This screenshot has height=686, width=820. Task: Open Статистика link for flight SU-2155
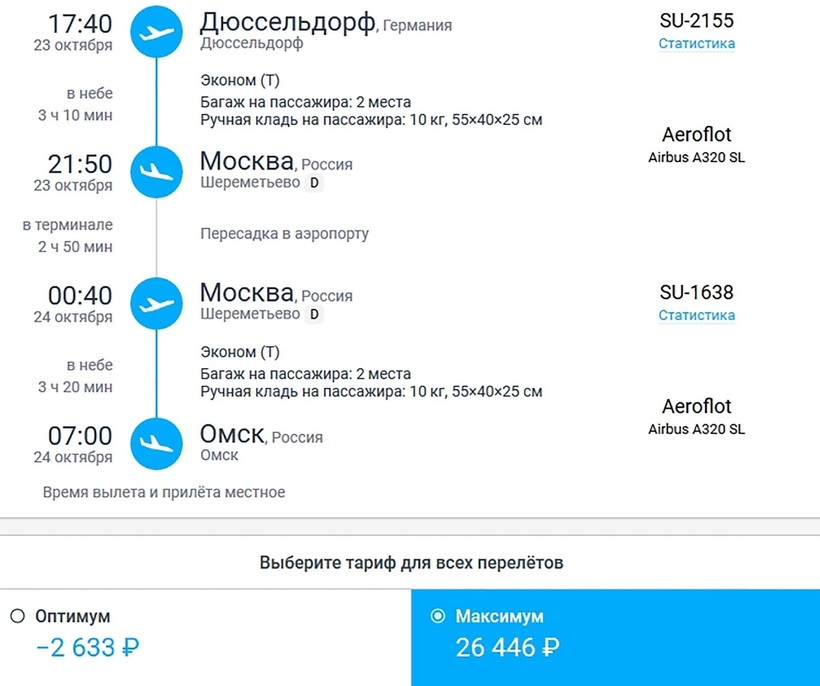click(x=696, y=43)
